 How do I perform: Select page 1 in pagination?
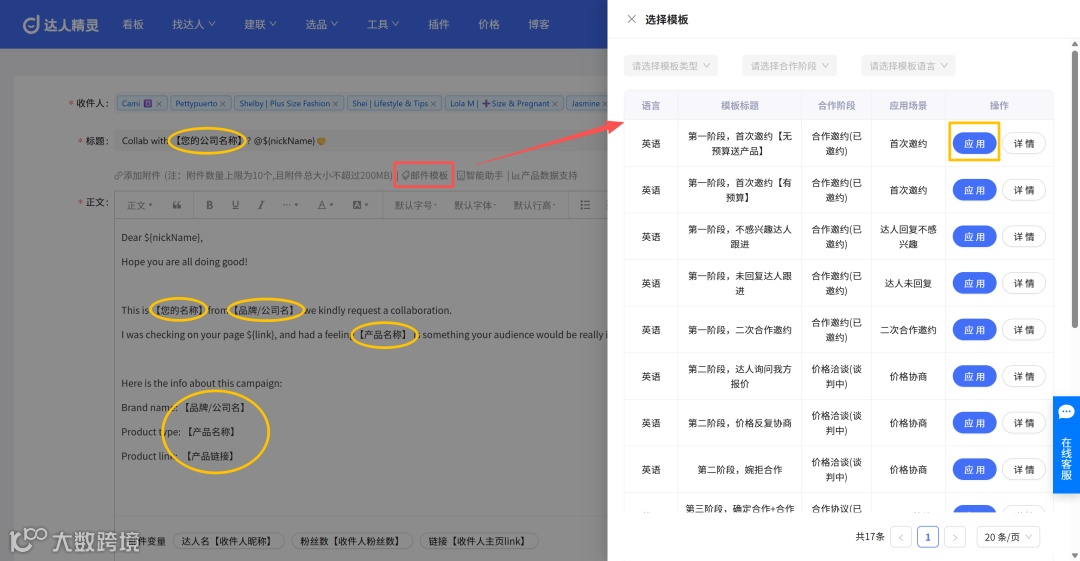click(x=928, y=537)
